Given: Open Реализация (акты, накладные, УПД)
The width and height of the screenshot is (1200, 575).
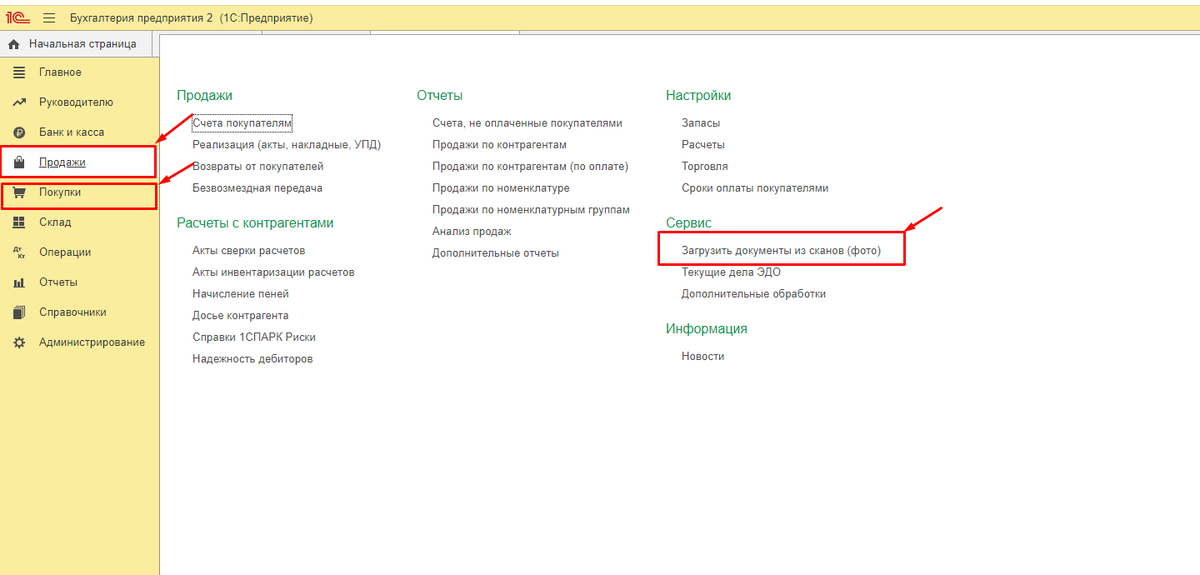Looking at the screenshot, I should pos(287,145).
